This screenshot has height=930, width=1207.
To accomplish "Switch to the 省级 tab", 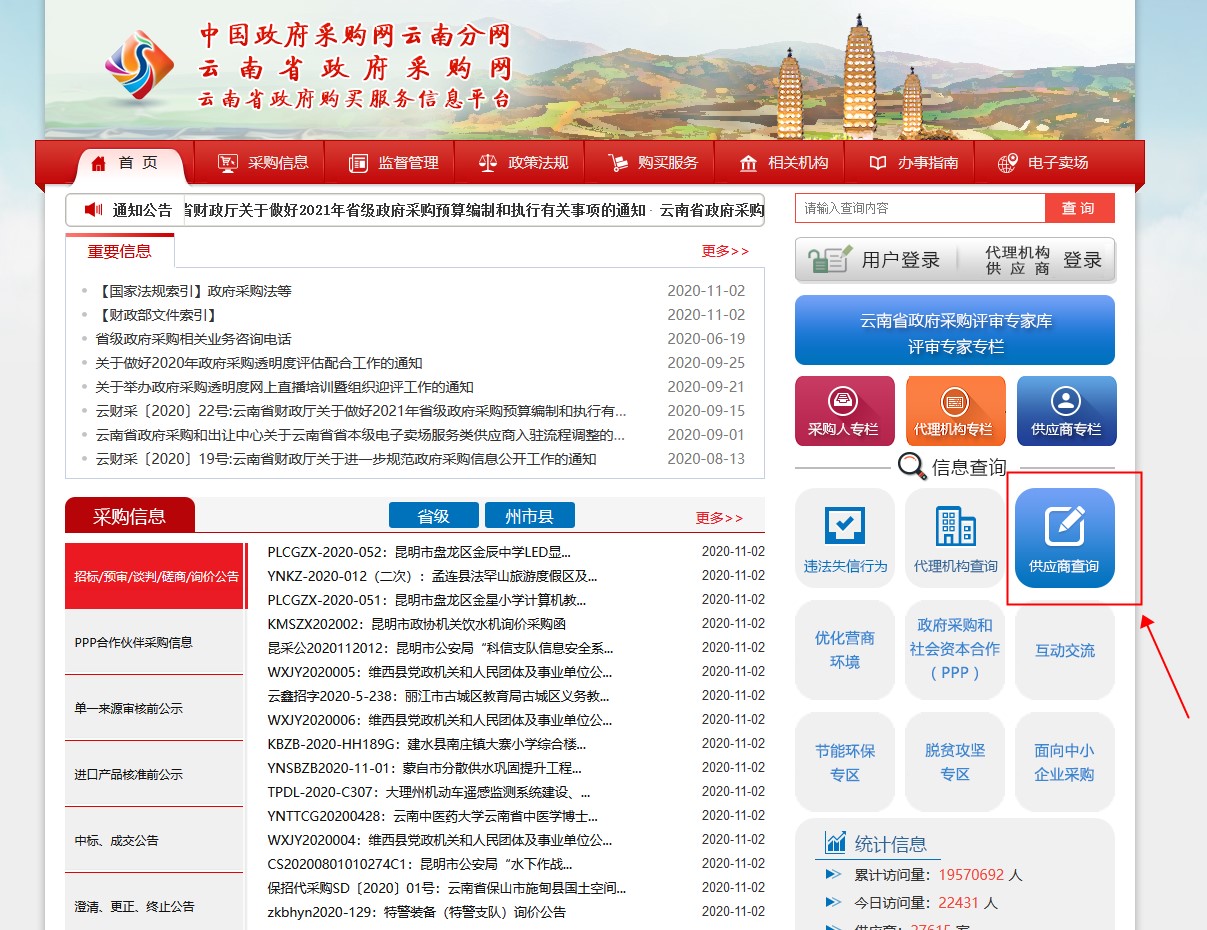I will click(x=434, y=516).
